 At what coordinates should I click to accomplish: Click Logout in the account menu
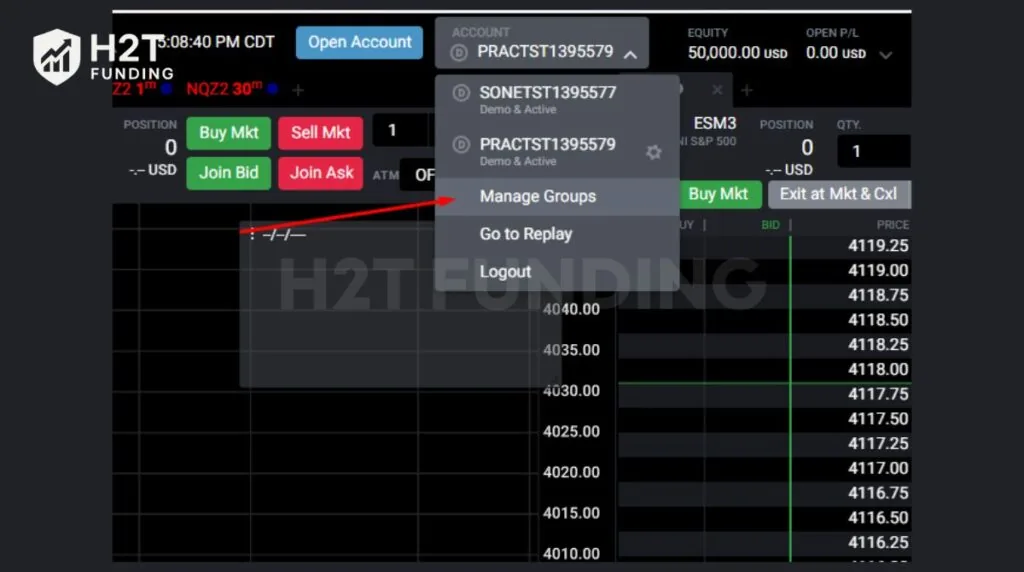556,272
